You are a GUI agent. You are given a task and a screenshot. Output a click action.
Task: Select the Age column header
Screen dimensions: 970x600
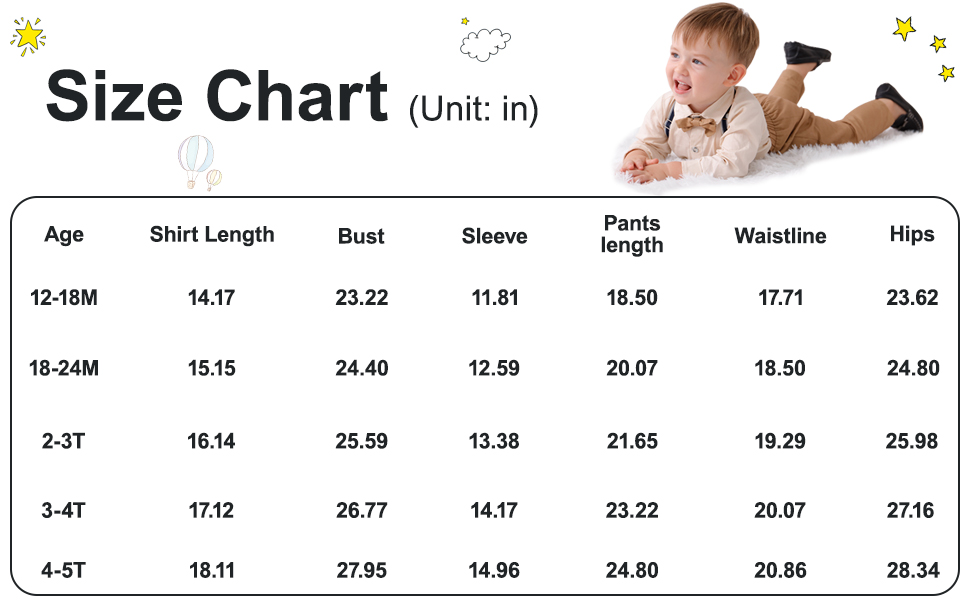pos(64,235)
